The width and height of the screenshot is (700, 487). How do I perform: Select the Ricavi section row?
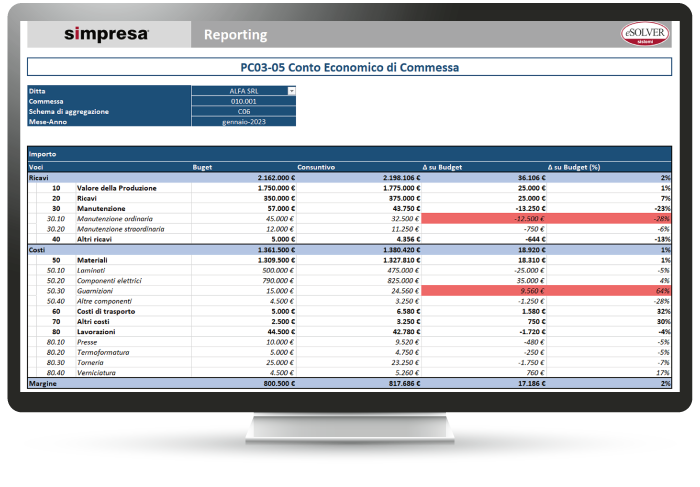coord(40,177)
